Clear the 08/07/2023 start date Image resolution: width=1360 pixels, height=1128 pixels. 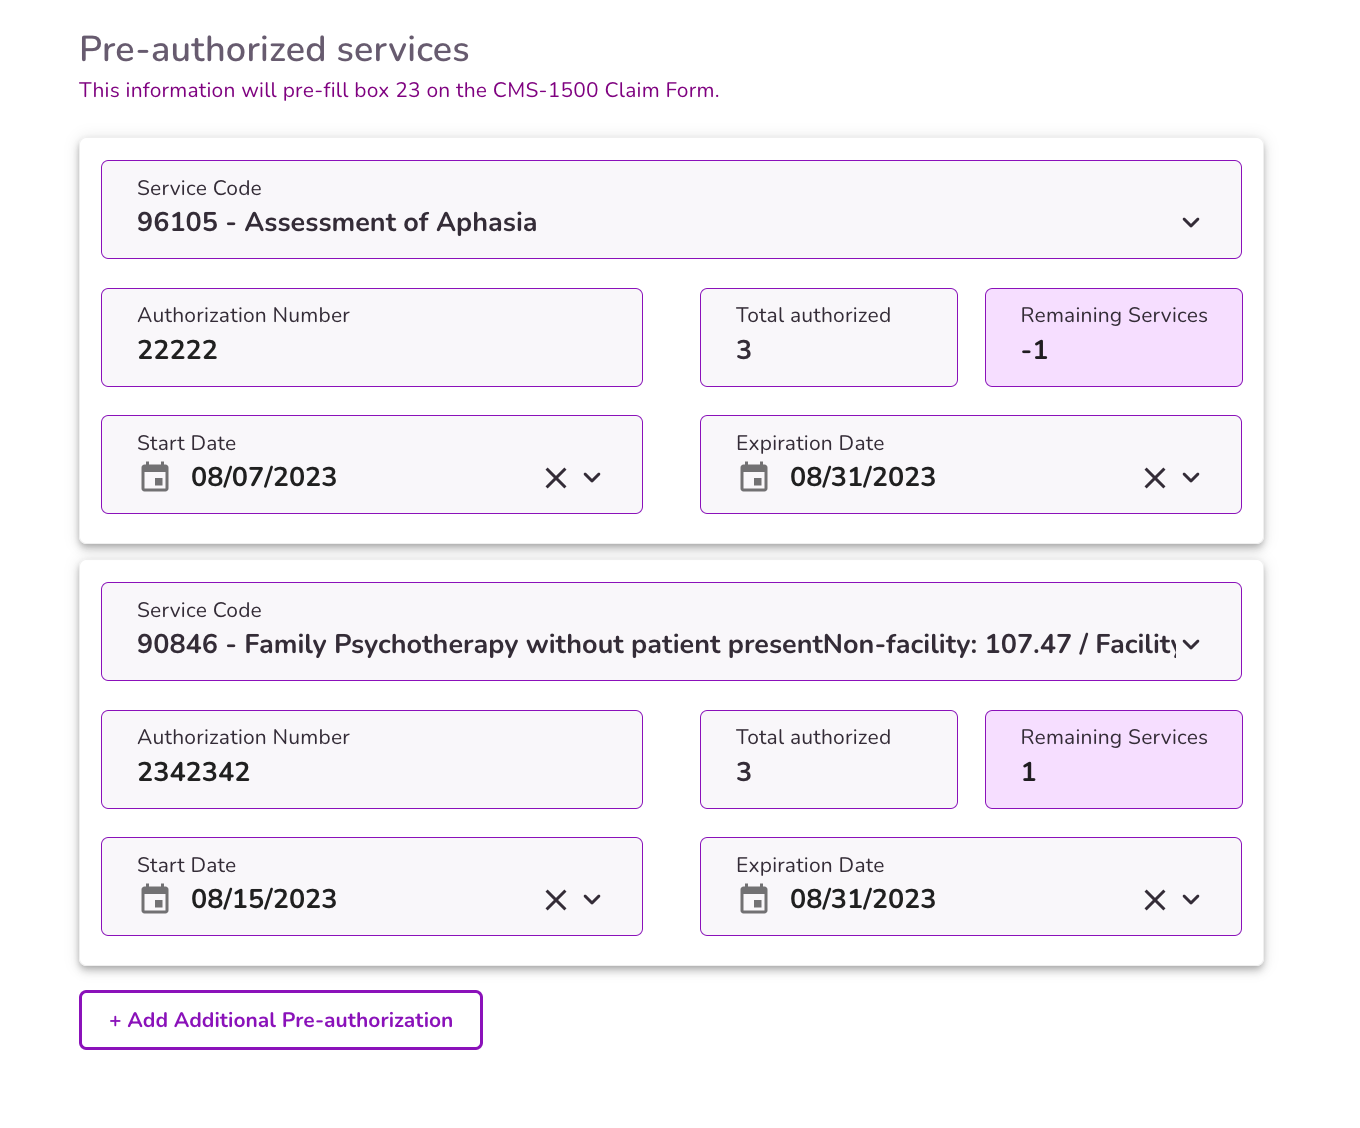point(556,478)
